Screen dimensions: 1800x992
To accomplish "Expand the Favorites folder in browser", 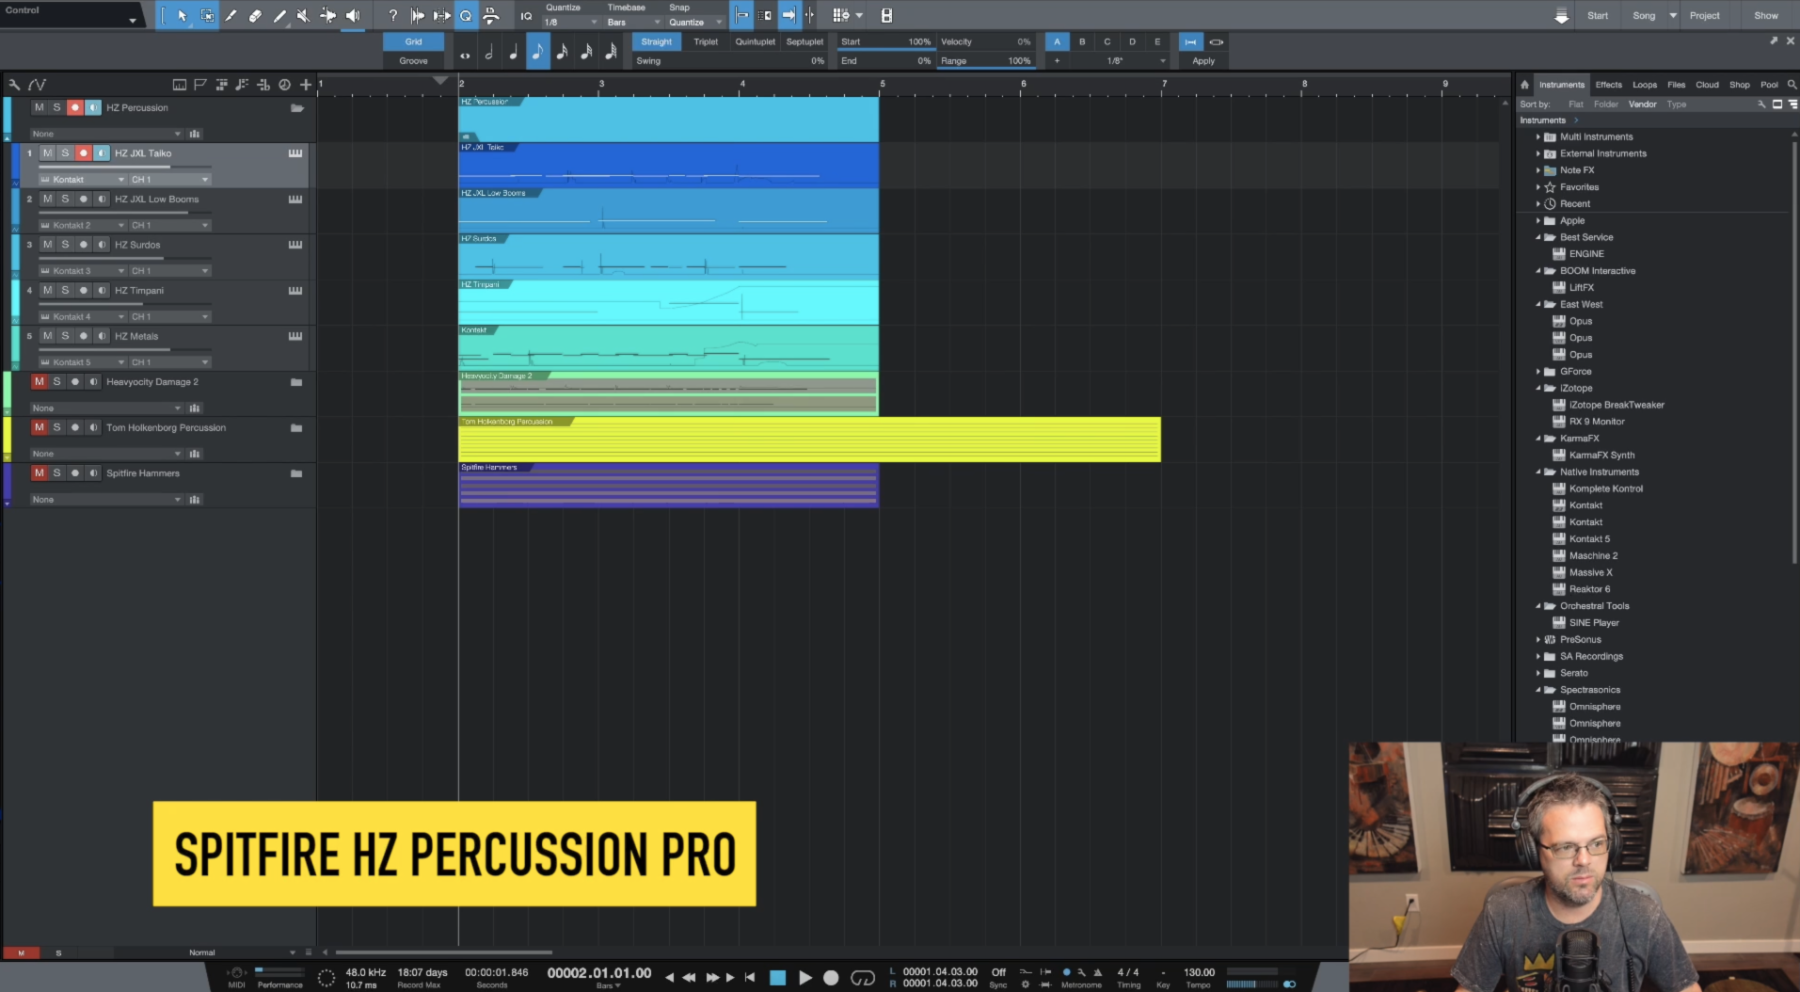I will click(1538, 187).
